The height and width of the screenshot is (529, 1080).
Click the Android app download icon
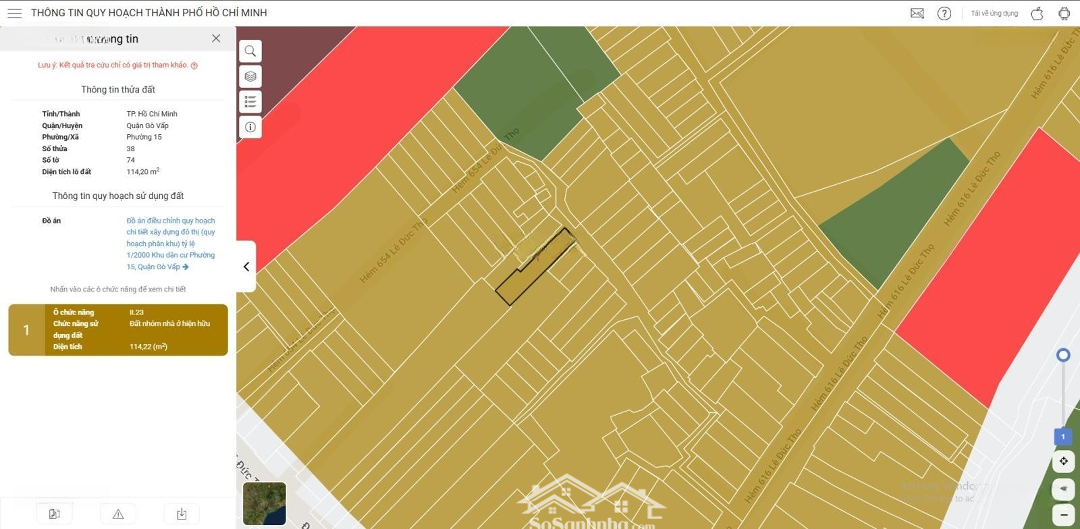click(x=1064, y=13)
